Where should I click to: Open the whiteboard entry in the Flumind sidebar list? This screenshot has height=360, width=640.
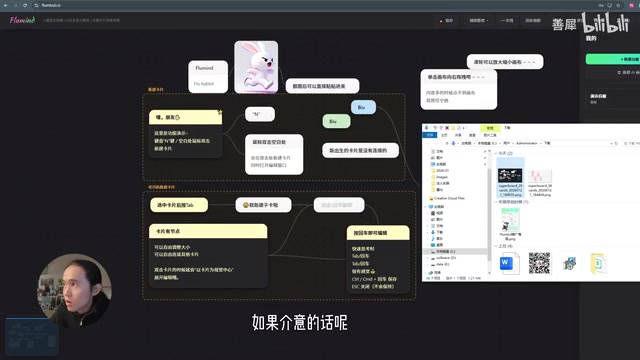pyautogui.click(x=612, y=98)
